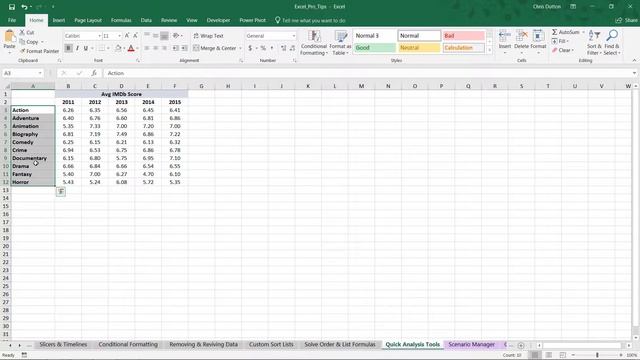Switch to the Formulas tab
Image resolution: width=640 pixels, height=360 pixels.
pyautogui.click(x=121, y=20)
